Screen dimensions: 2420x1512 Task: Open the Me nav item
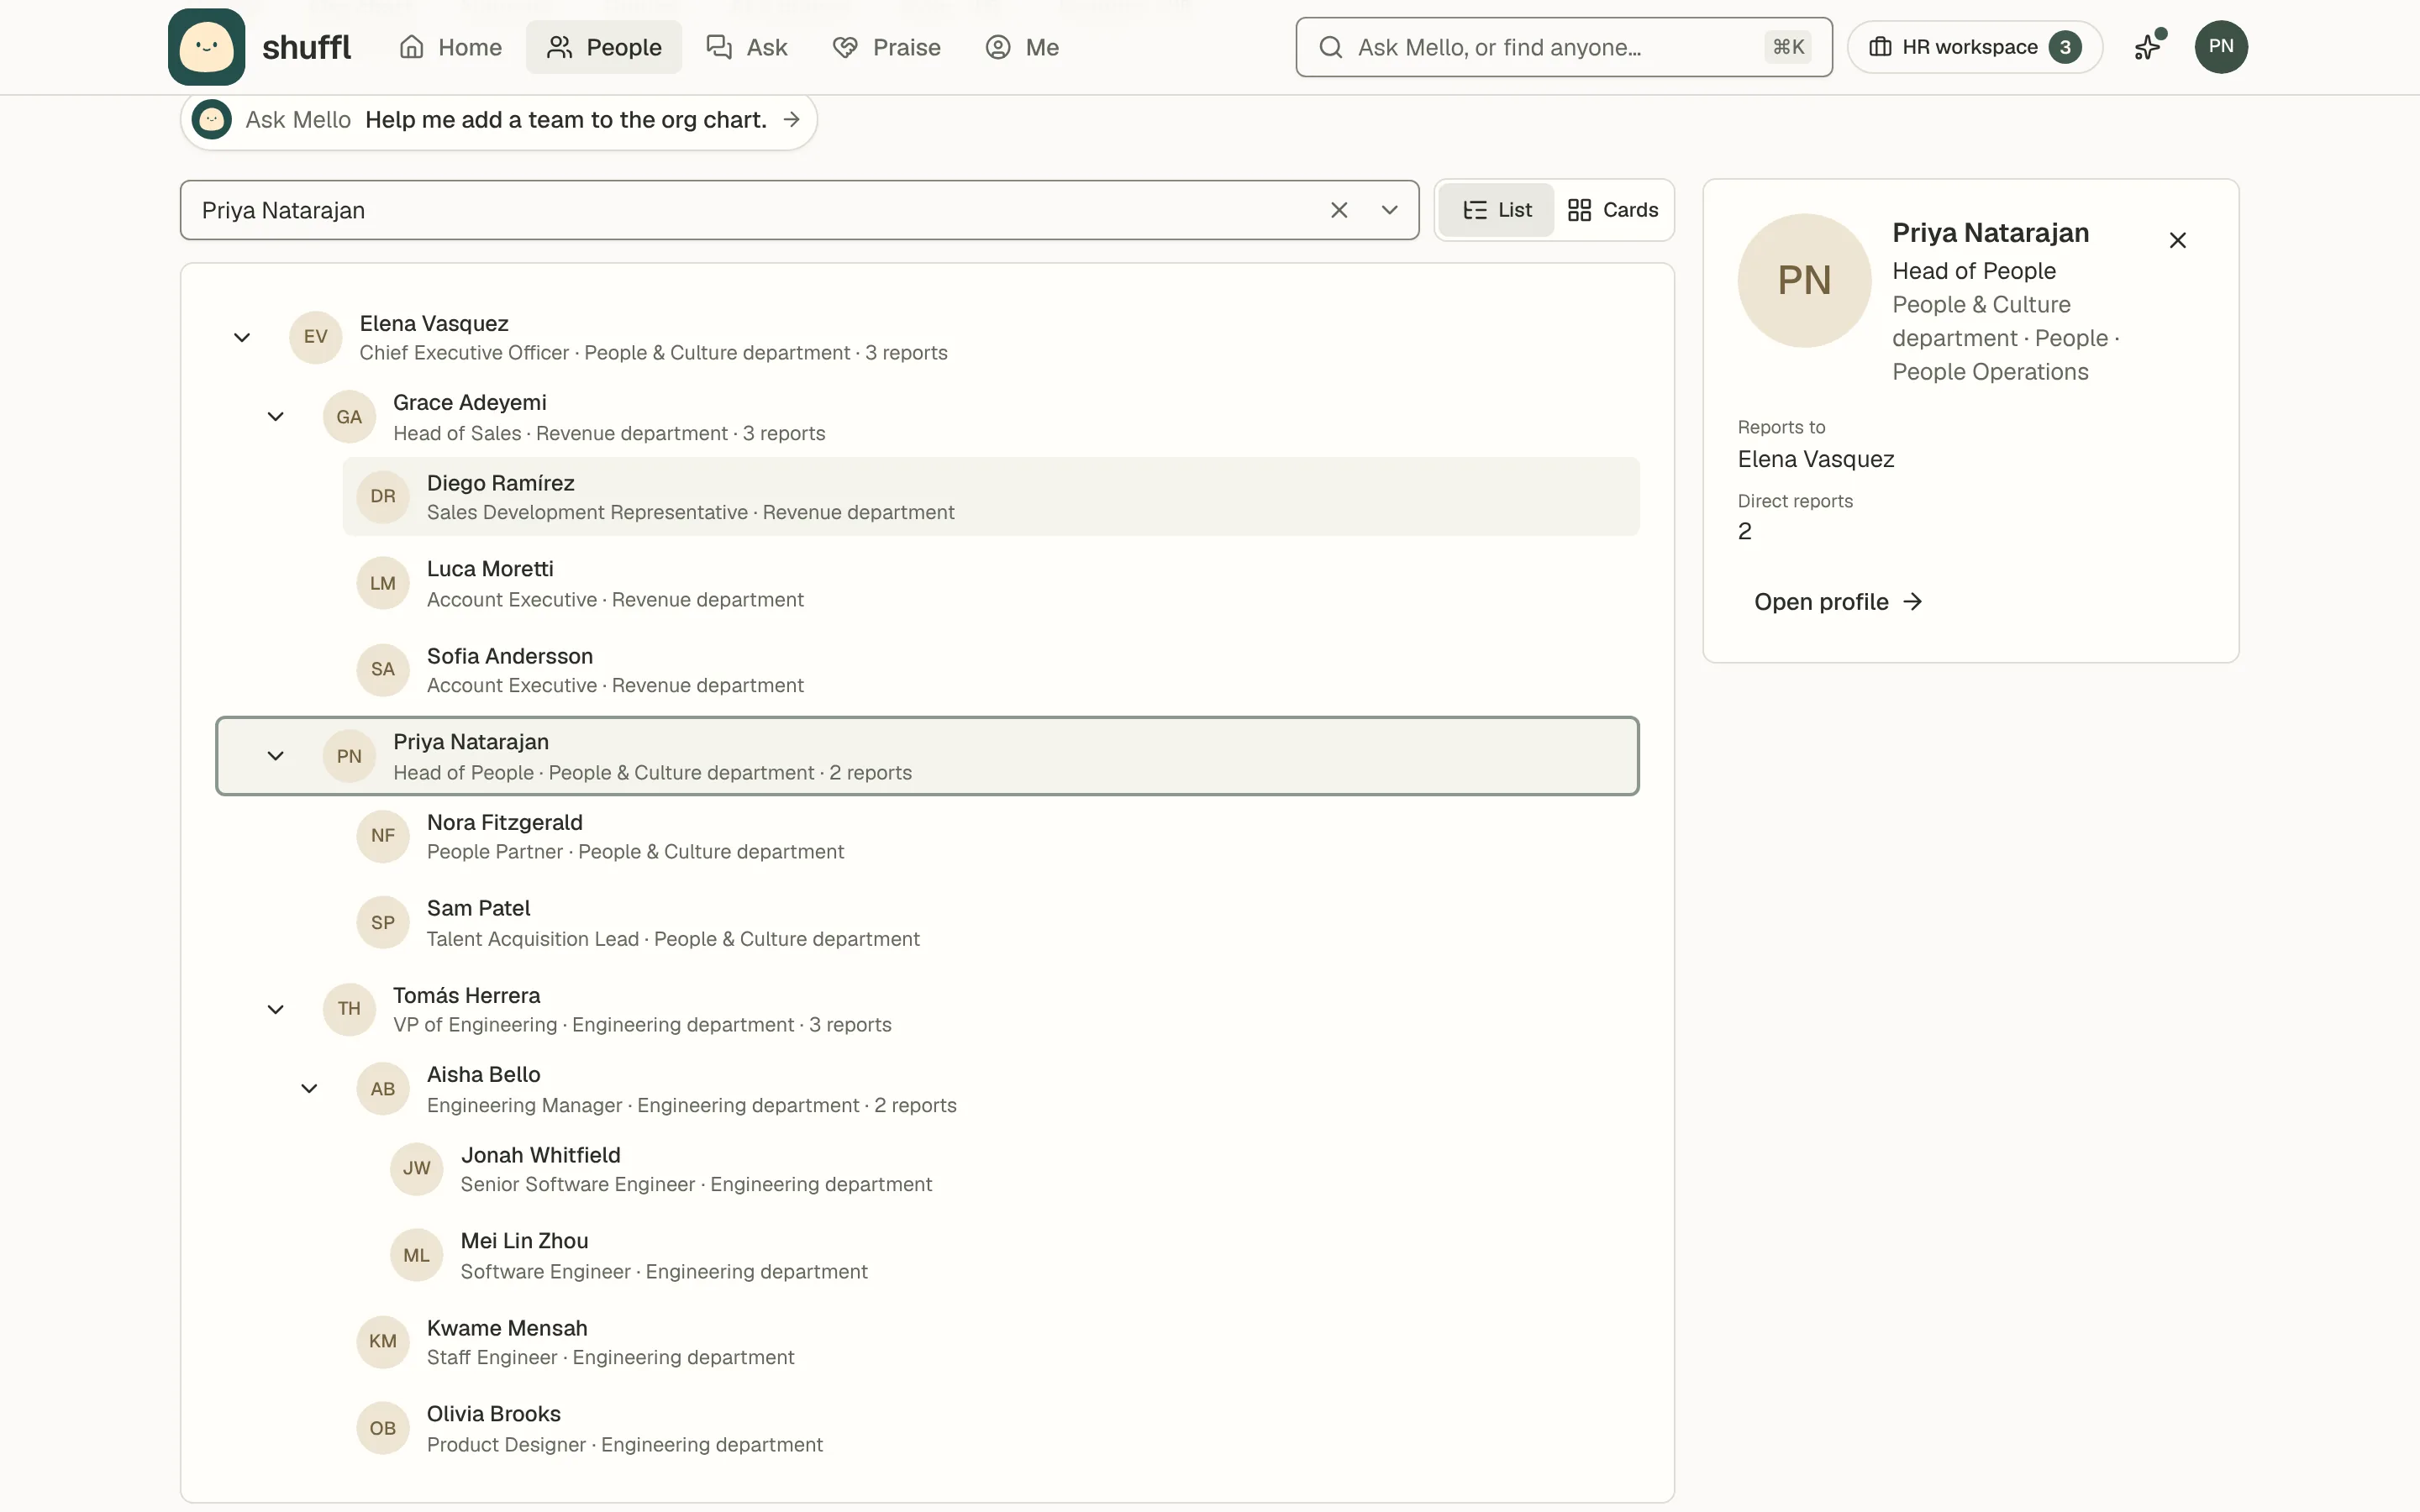(1022, 47)
